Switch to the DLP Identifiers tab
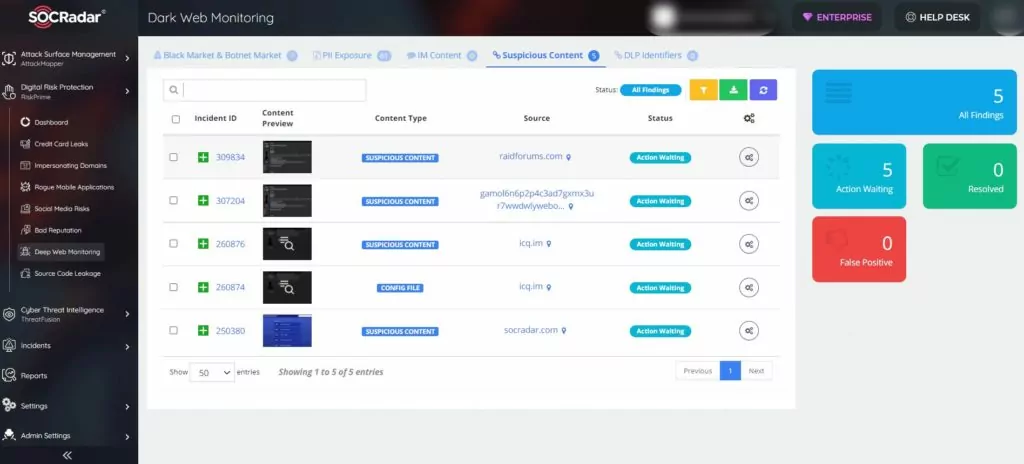 coord(656,56)
